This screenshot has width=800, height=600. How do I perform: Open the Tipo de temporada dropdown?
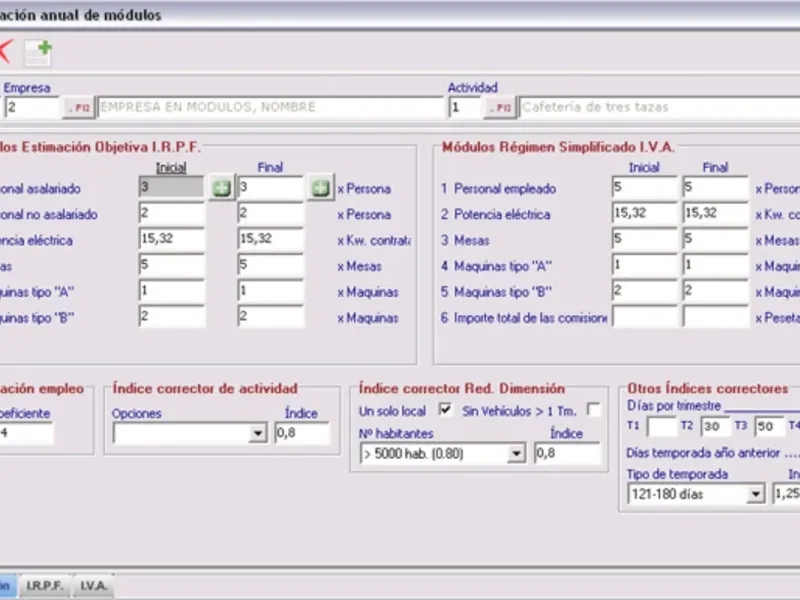point(755,494)
